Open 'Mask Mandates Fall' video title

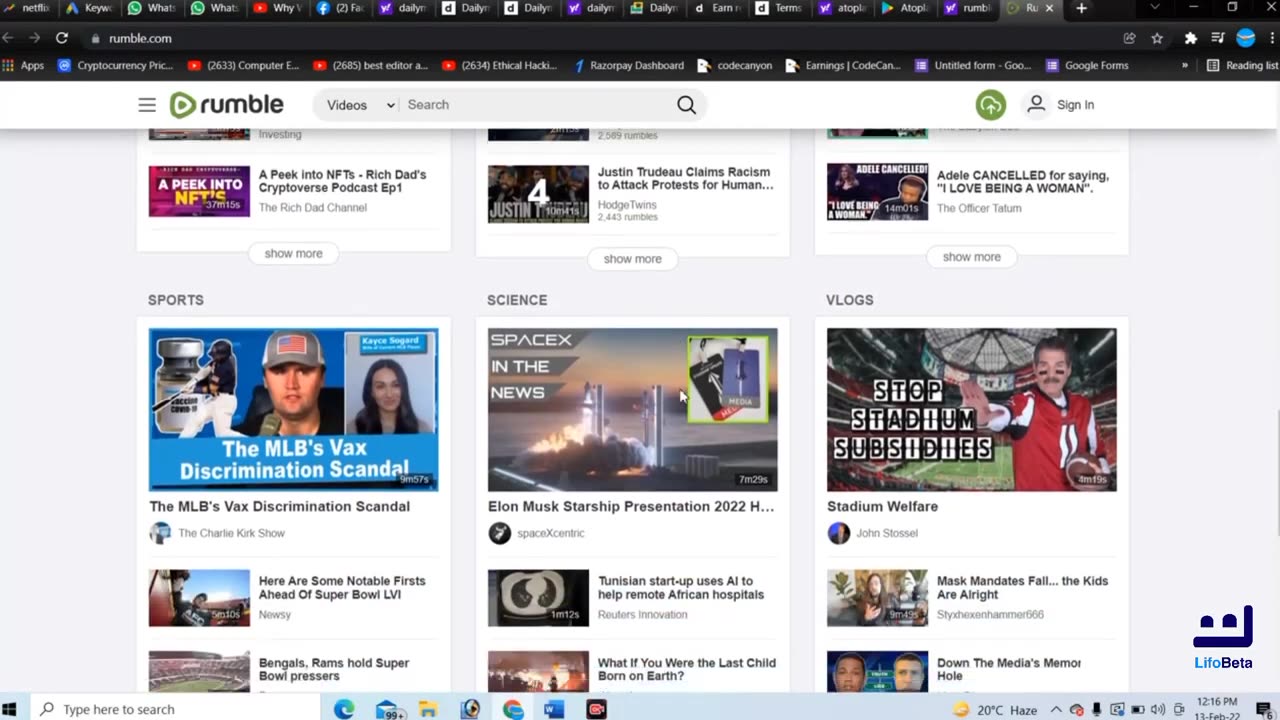tap(1023, 588)
